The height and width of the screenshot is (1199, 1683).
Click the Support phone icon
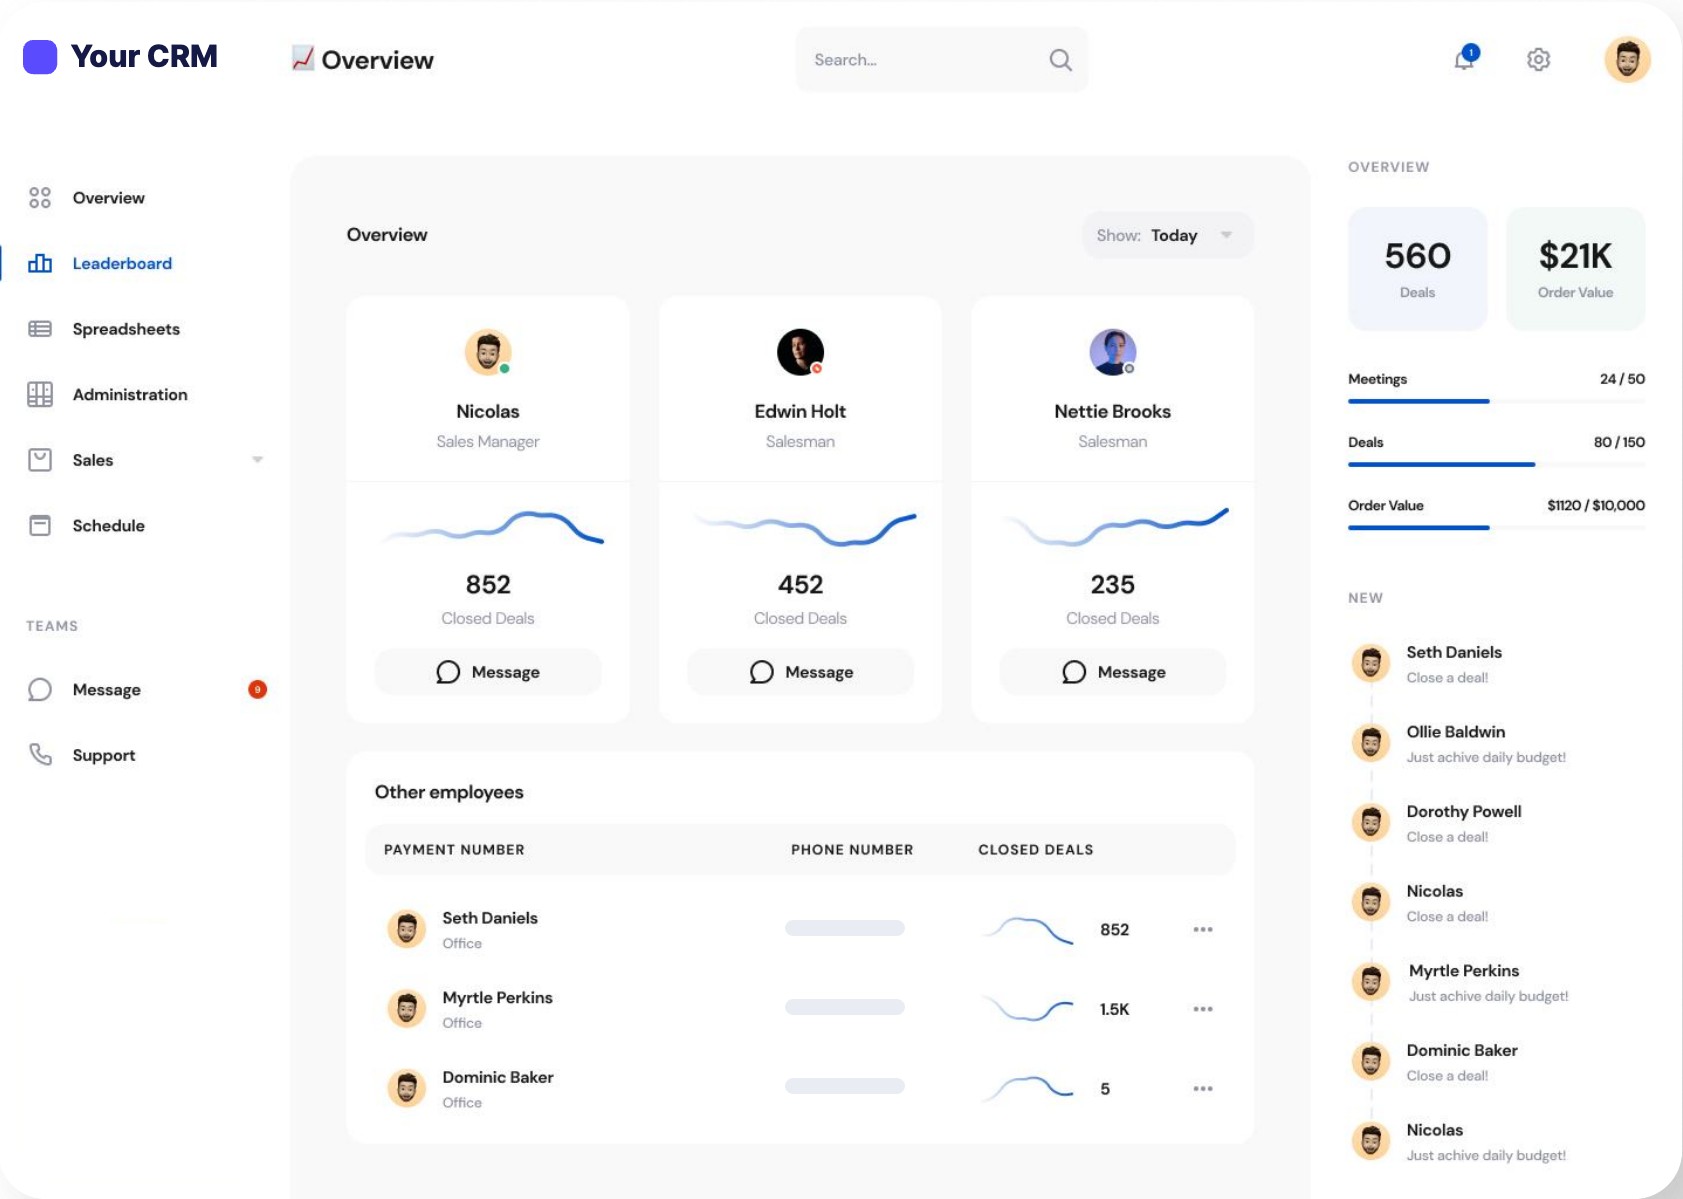[40, 755]
